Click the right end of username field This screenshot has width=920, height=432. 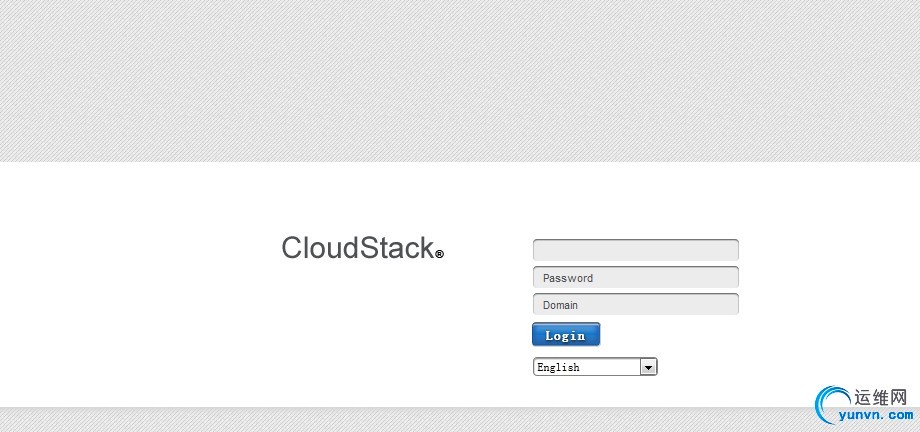[728, 250]
